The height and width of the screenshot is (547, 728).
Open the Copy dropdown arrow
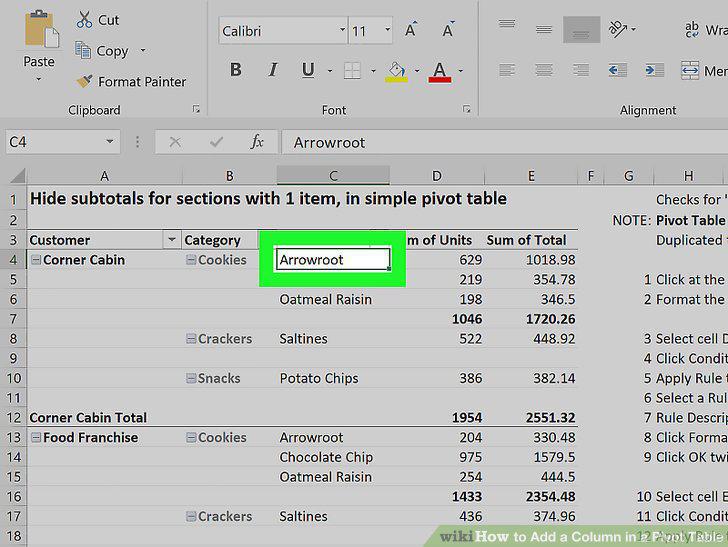pos(143,50)
